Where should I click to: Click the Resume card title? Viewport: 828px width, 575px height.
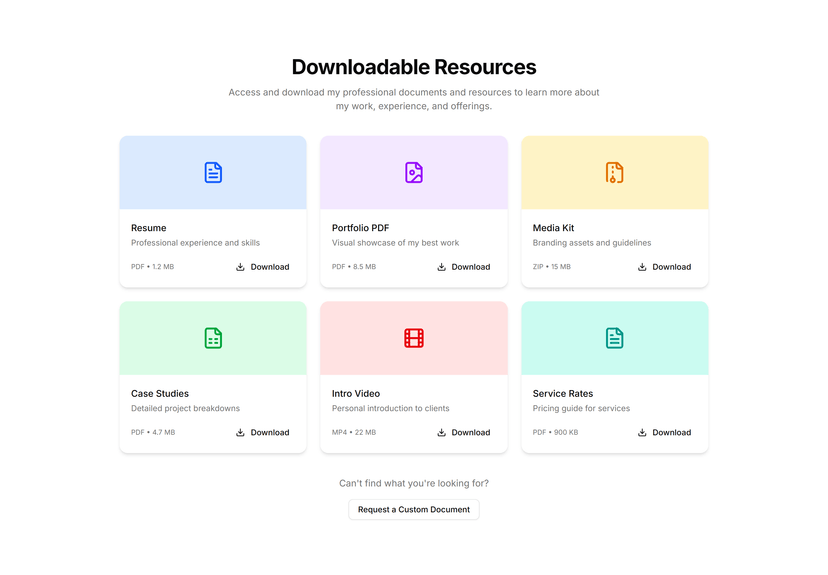tap(148, 228)
